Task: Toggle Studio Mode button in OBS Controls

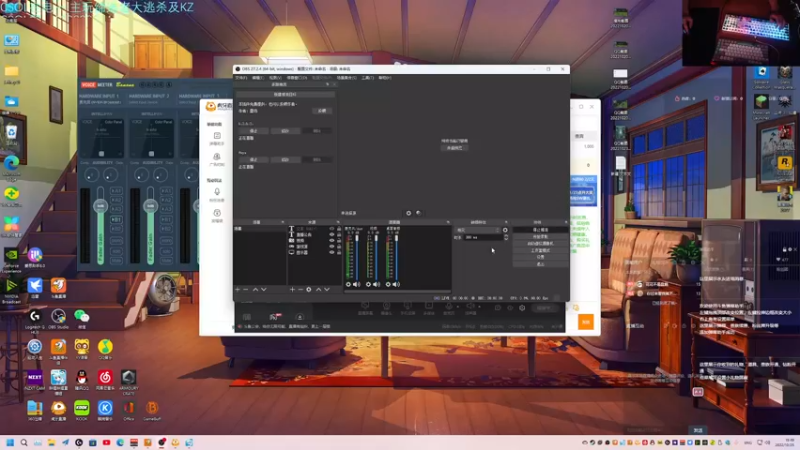Action: pos(540,251)
